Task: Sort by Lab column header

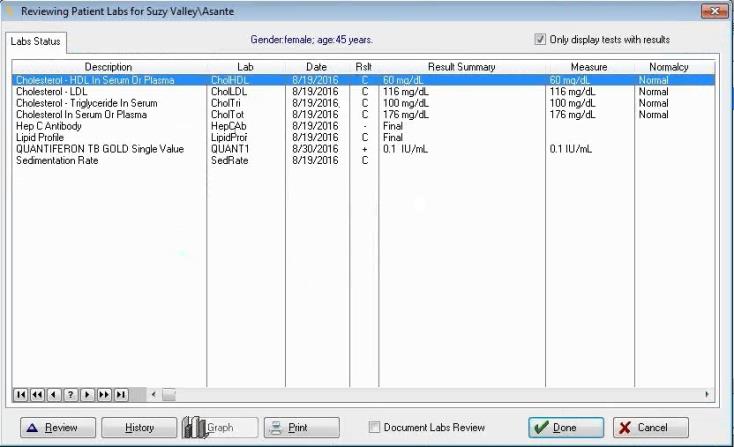Action: click(245, 67)
